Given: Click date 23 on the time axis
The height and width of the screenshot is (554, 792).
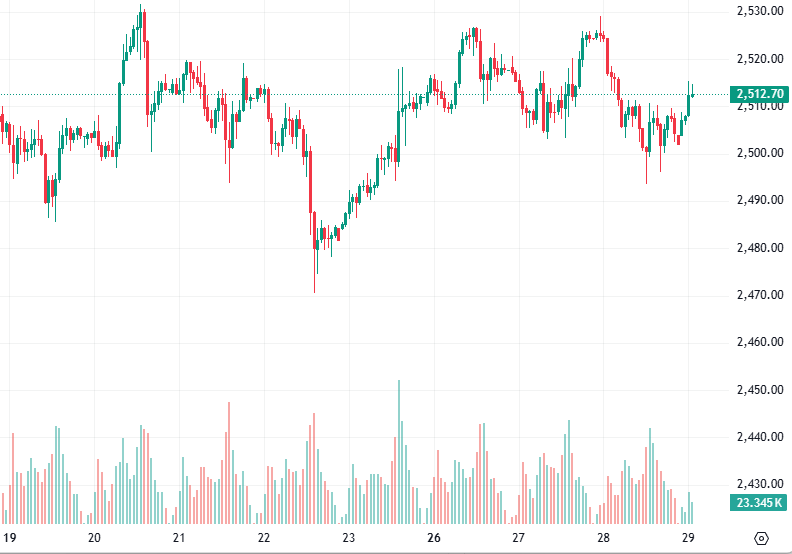Looking at the screenshot, I should (349, 537).
